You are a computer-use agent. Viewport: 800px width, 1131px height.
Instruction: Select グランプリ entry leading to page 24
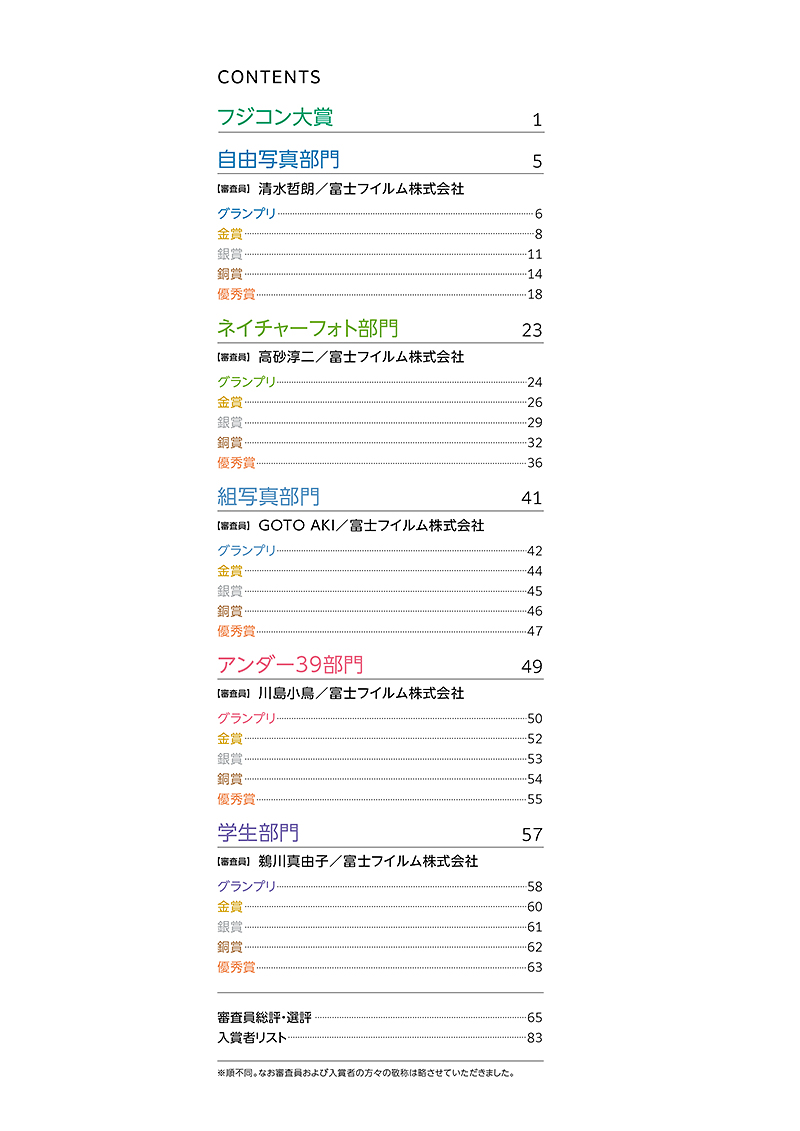247,382
